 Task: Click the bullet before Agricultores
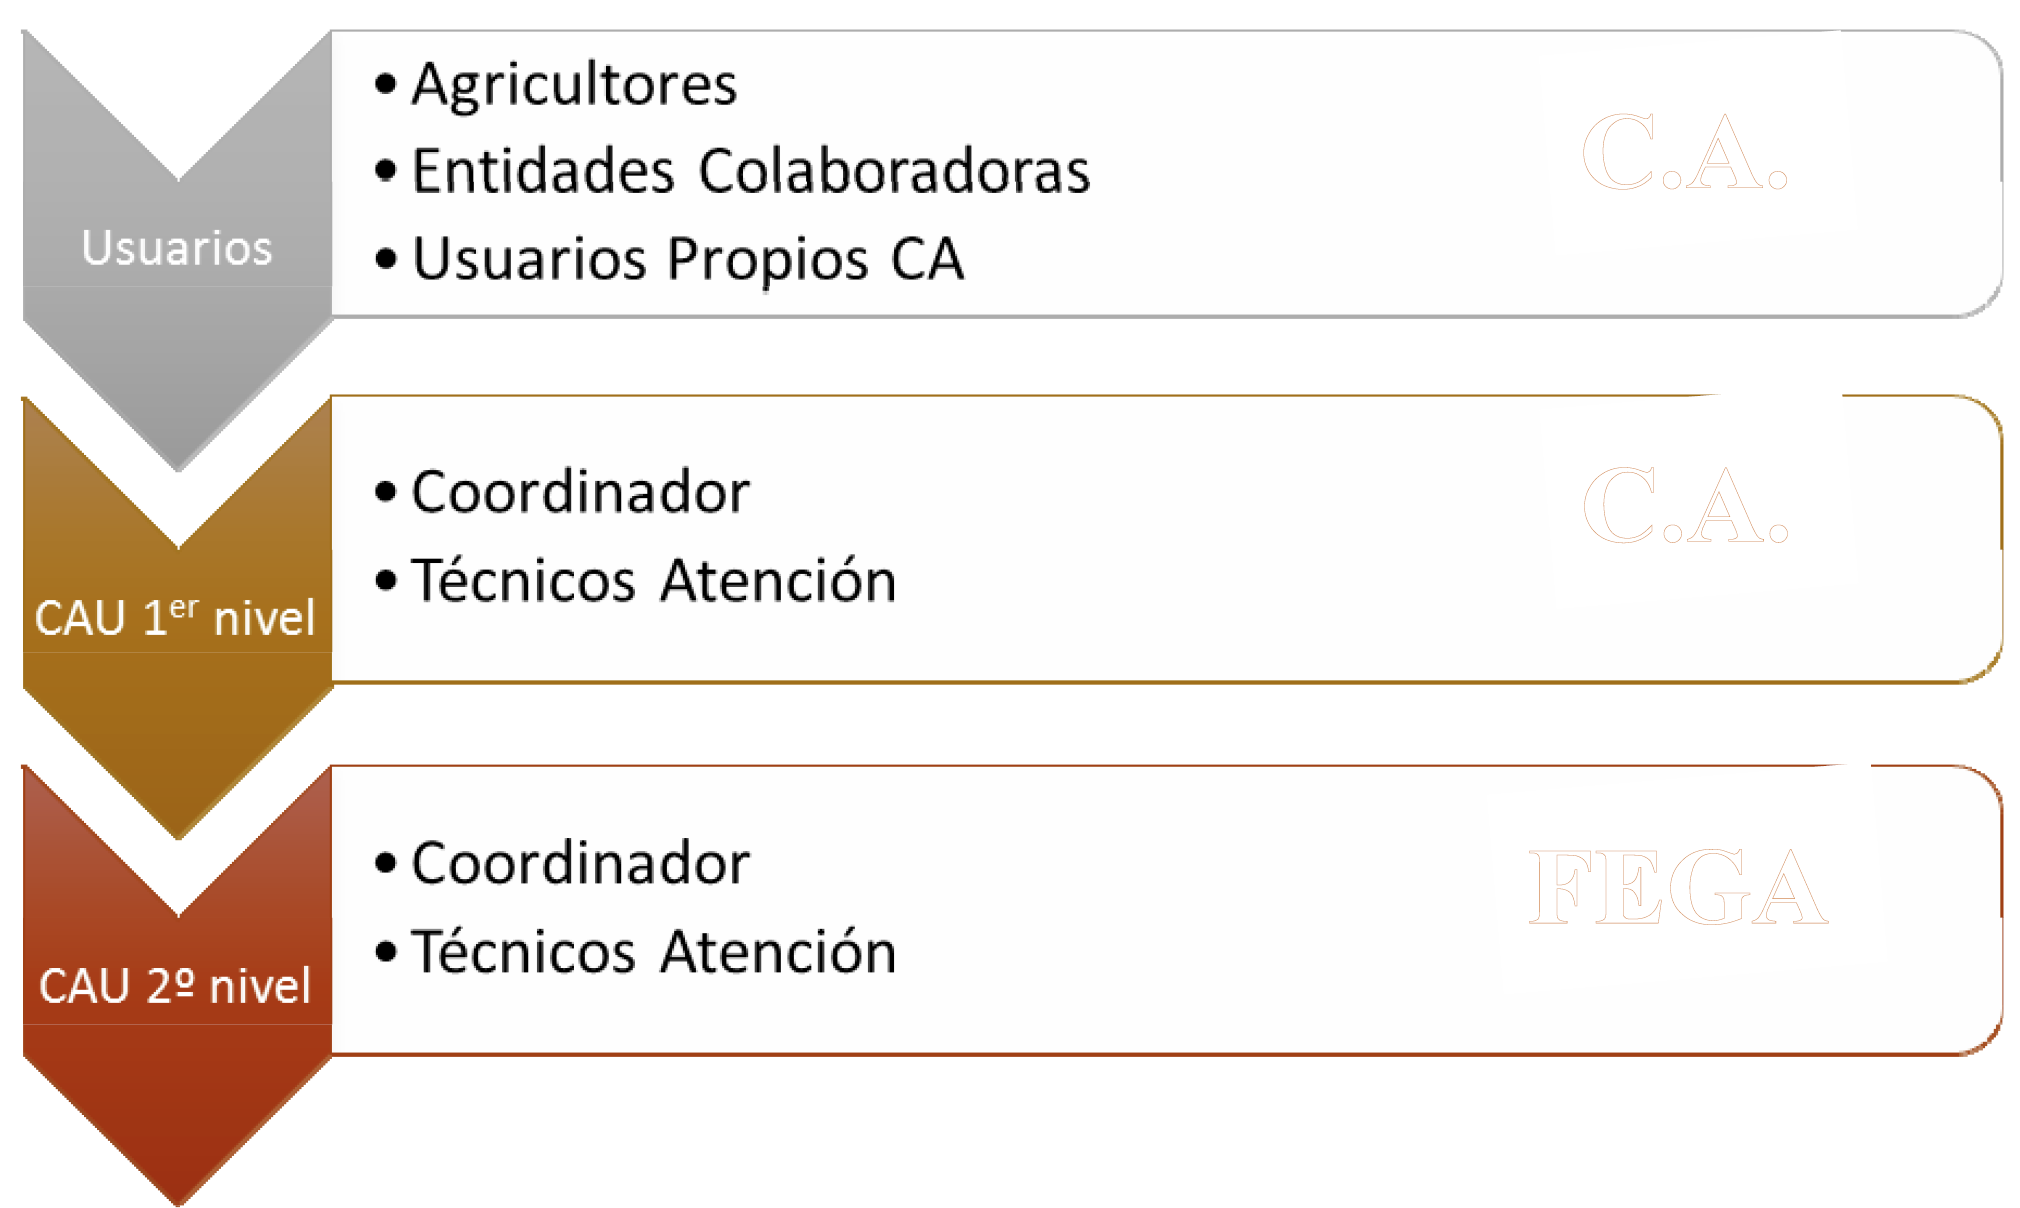[386, 84]
